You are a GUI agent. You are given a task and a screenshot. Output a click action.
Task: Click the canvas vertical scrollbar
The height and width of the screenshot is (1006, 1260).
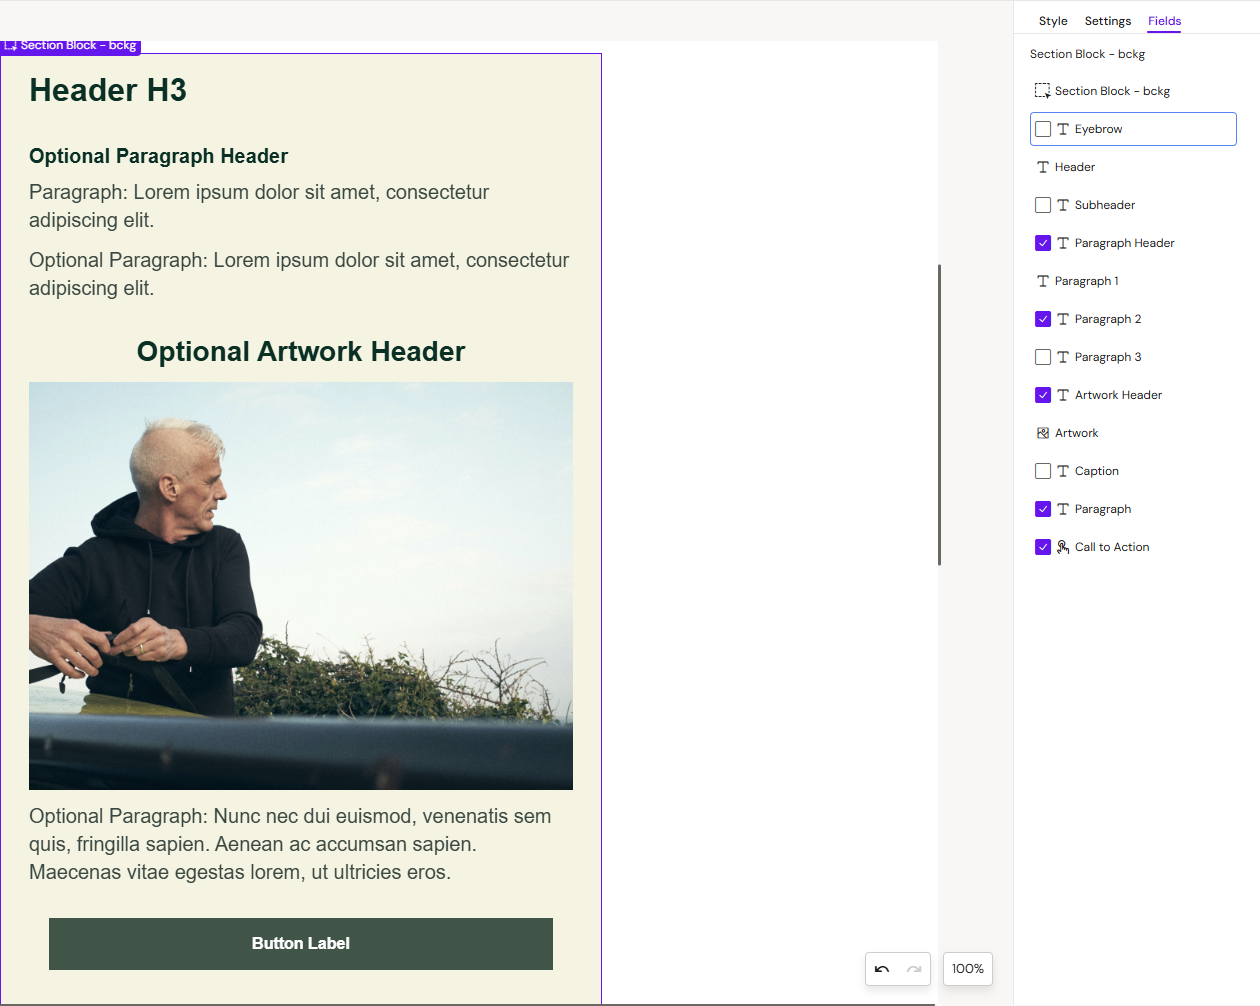(939, 414)
